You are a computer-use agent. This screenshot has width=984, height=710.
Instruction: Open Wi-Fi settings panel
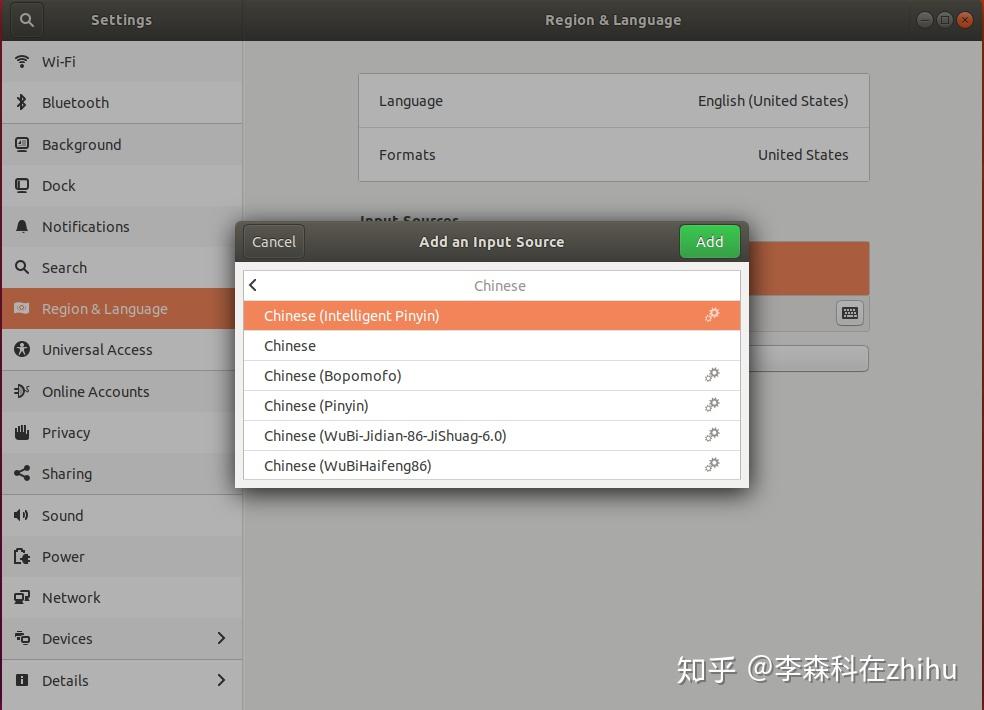pos(122,62)
